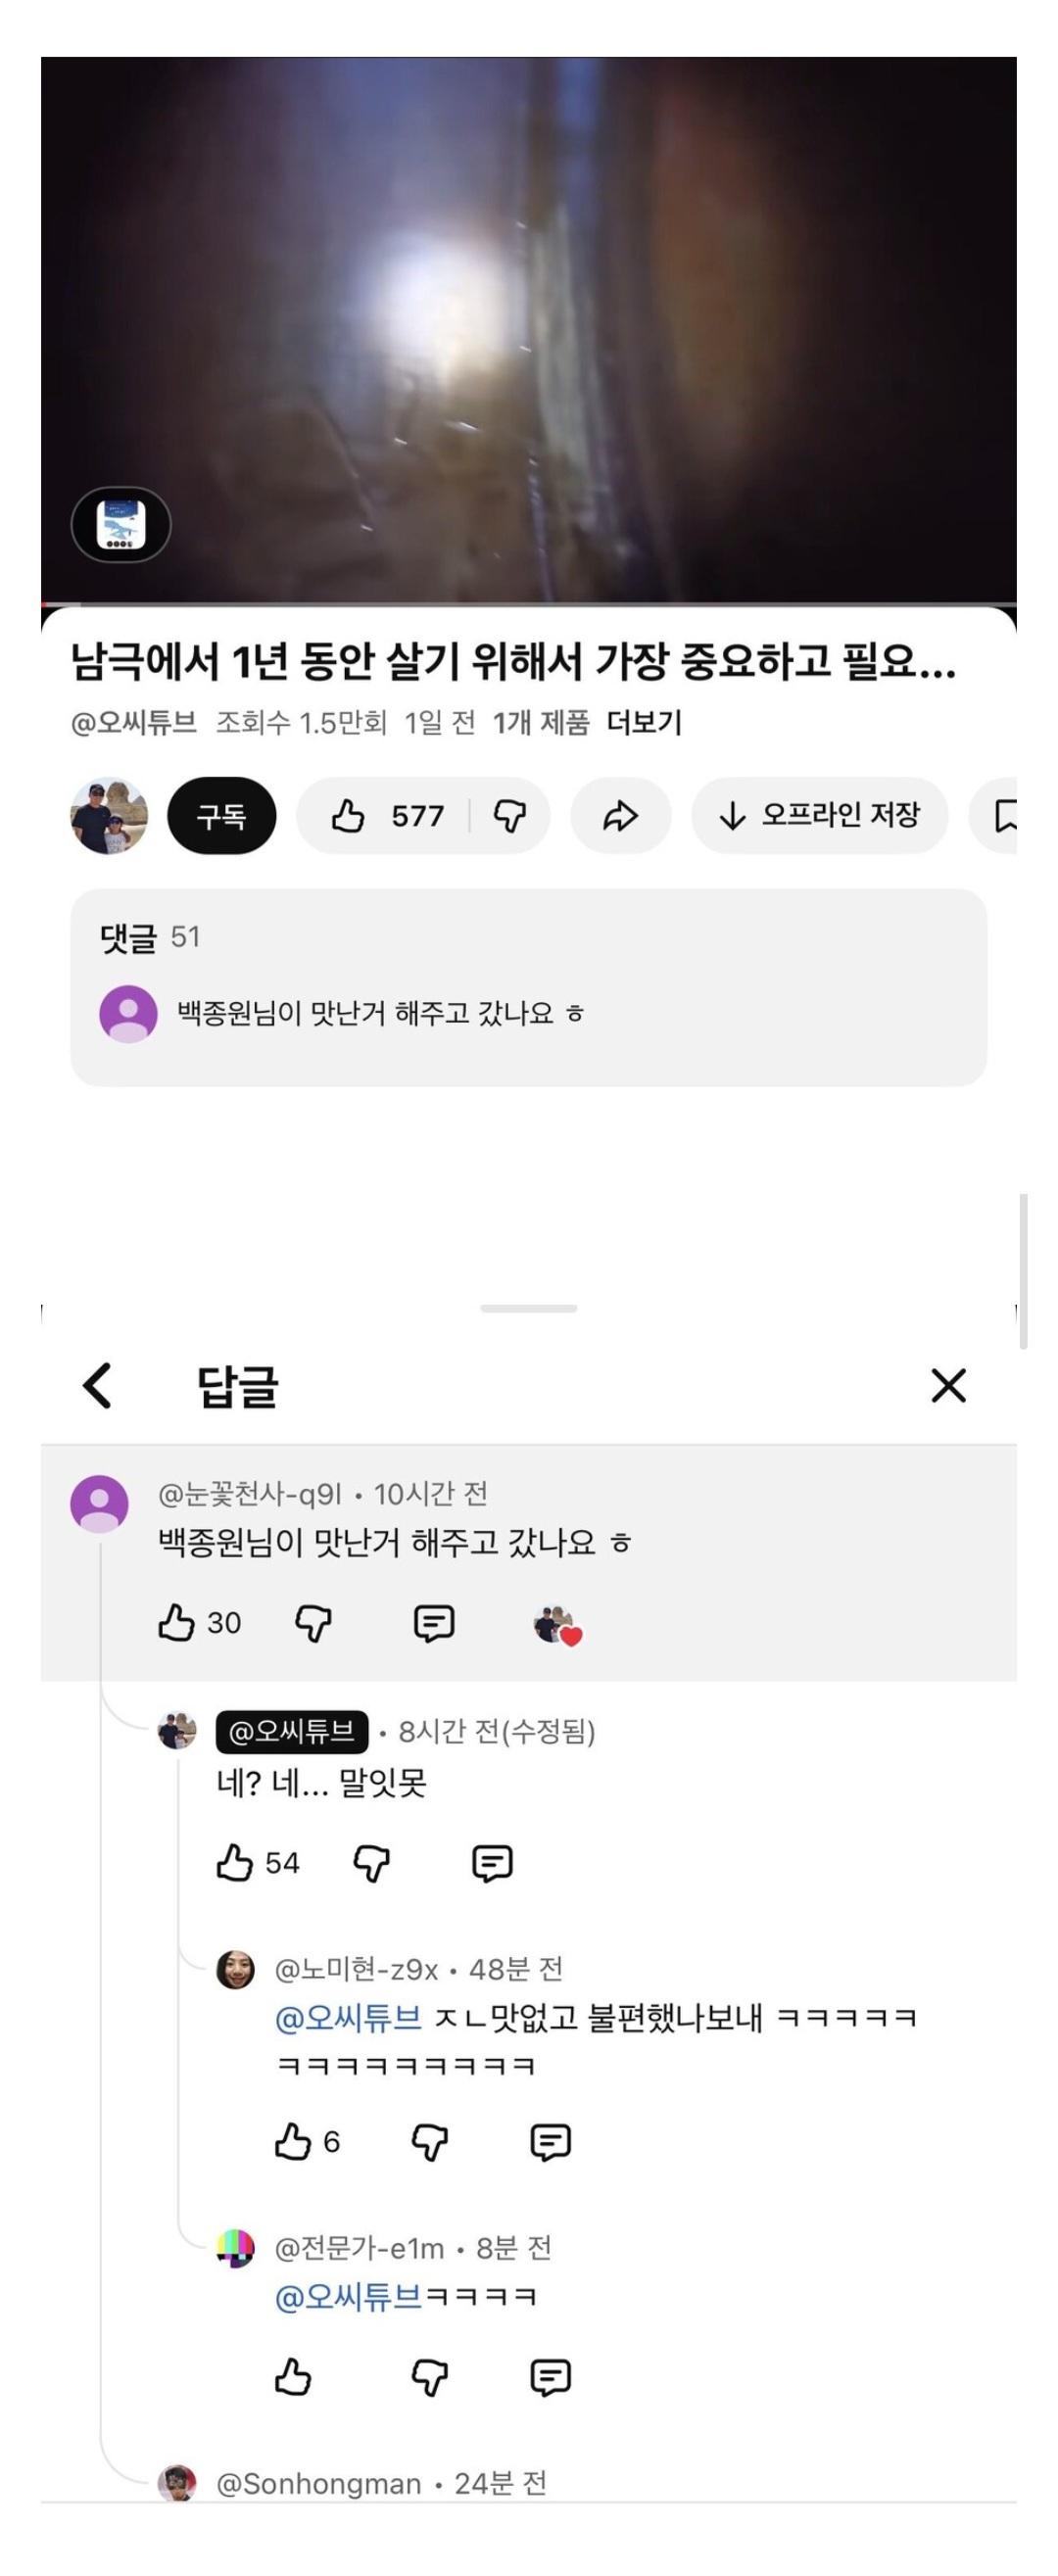Tap the 구독 subscribe button
The image size is (1058, 2576).
[x=221, y=816]
